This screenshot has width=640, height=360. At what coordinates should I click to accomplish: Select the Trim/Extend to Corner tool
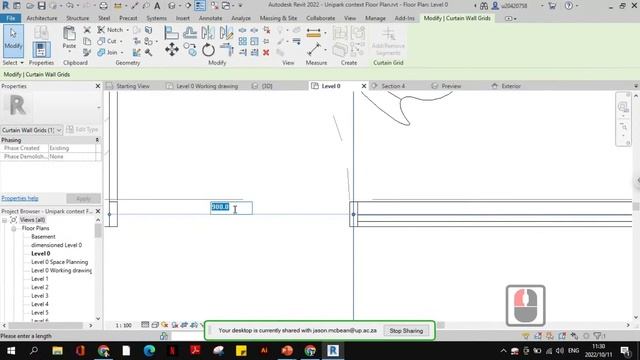point(226,50)
